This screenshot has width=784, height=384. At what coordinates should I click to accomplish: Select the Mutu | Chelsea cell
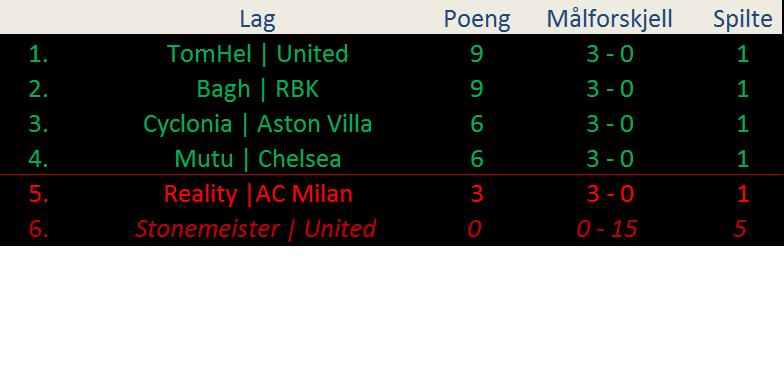(x=257, y=158)
